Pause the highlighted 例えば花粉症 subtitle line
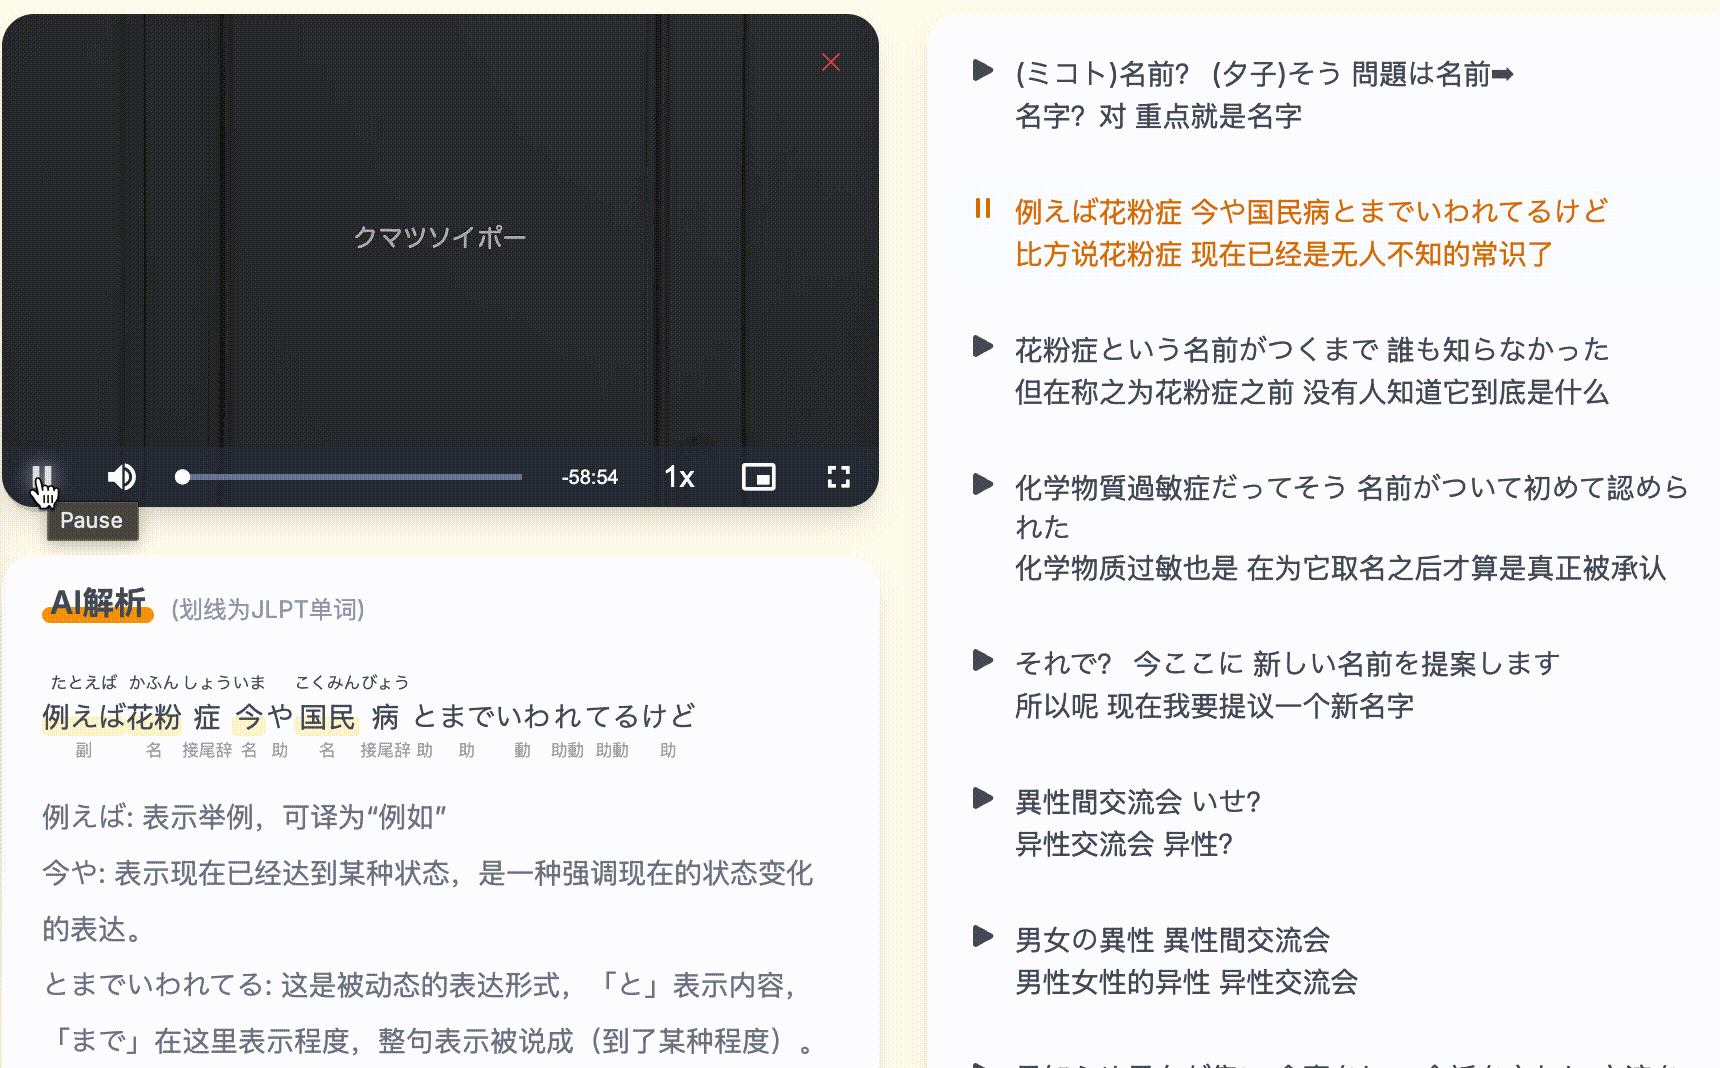Image resolution: width=1720 pixels, height=1068 pixels. pos(983,209)
